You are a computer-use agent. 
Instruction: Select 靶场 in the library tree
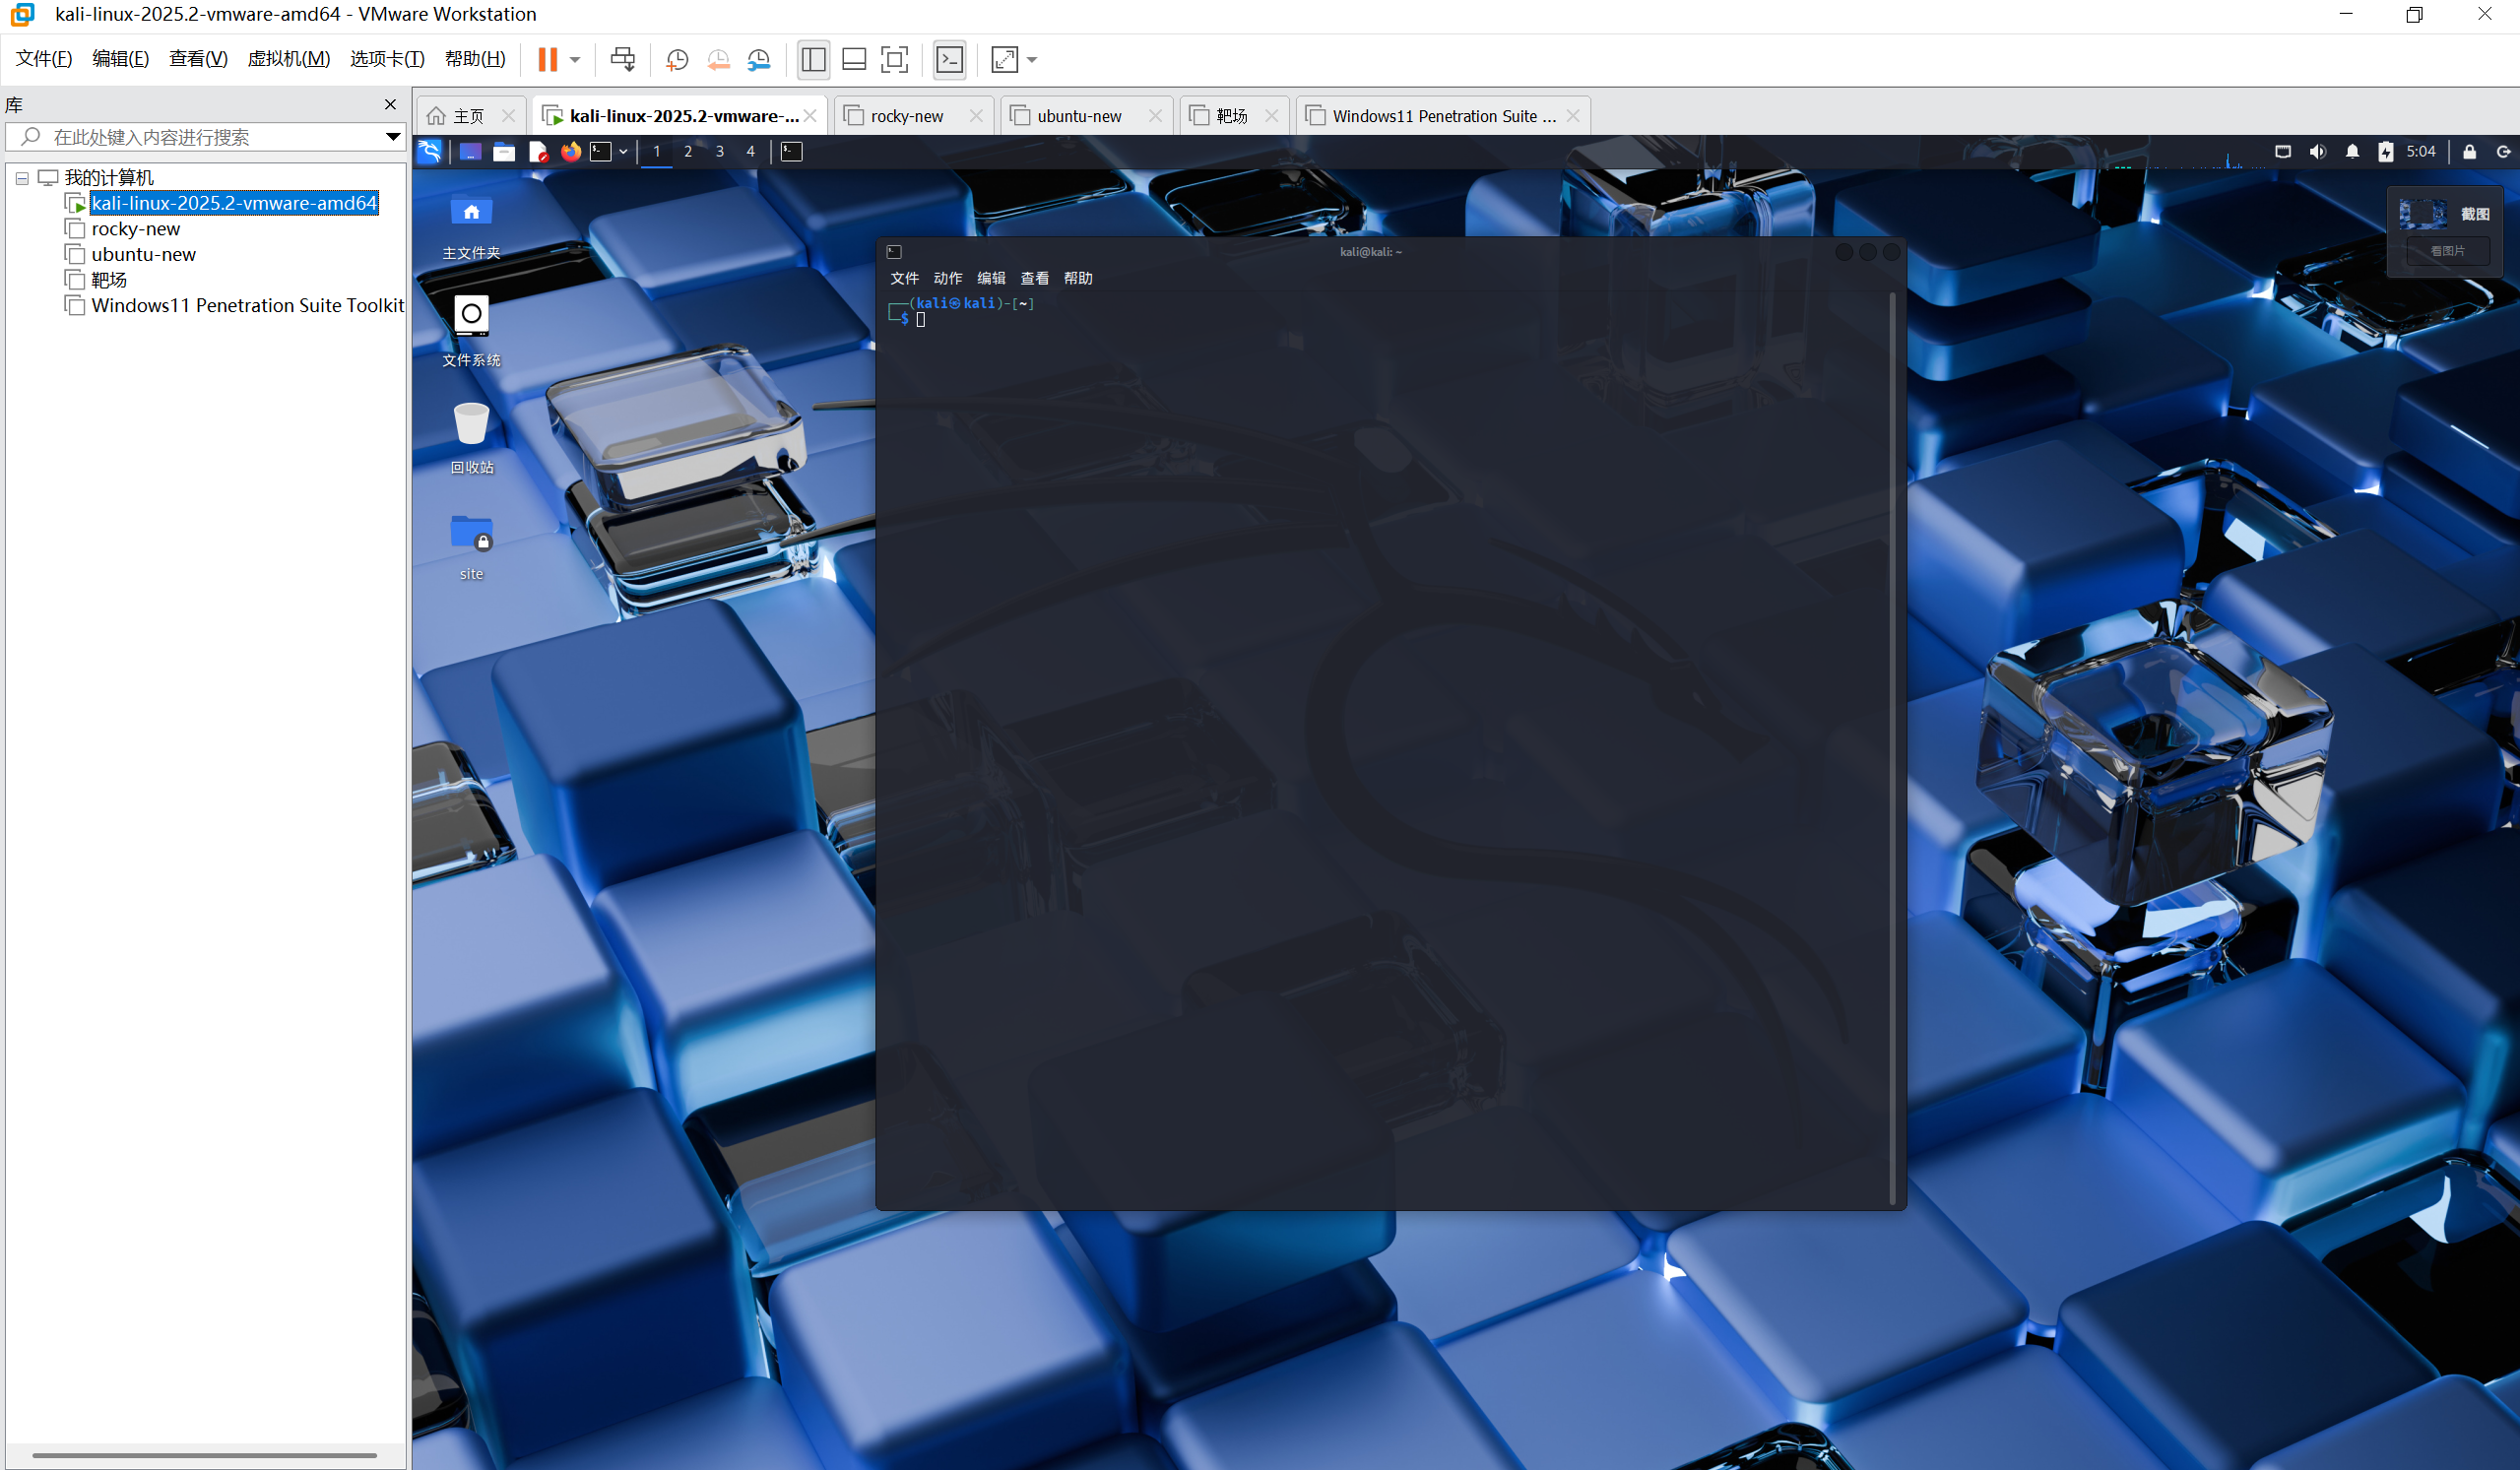coord(109,280)
